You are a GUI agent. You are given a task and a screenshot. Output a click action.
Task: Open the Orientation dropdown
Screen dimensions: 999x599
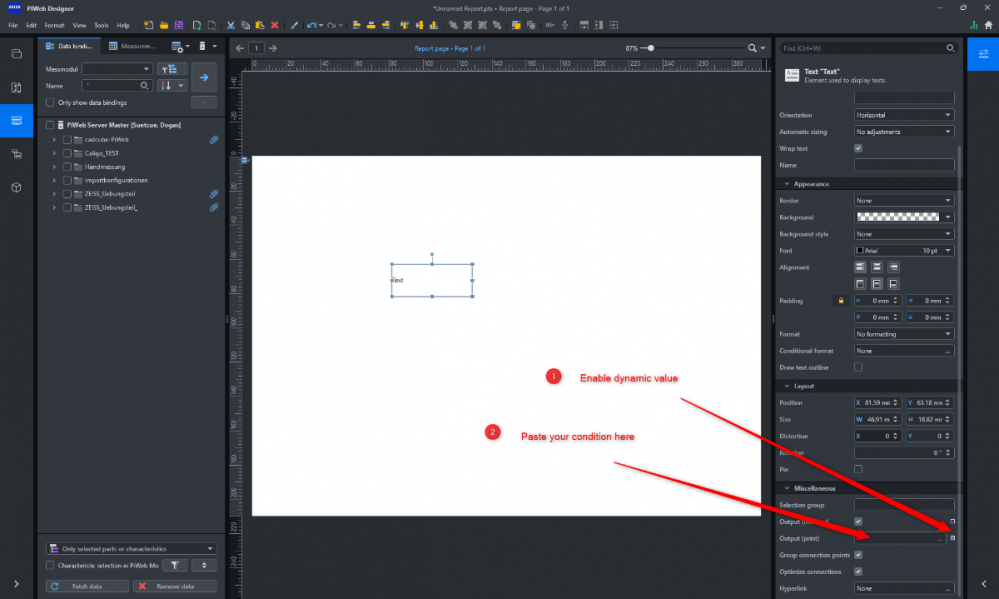pos(904,115)
